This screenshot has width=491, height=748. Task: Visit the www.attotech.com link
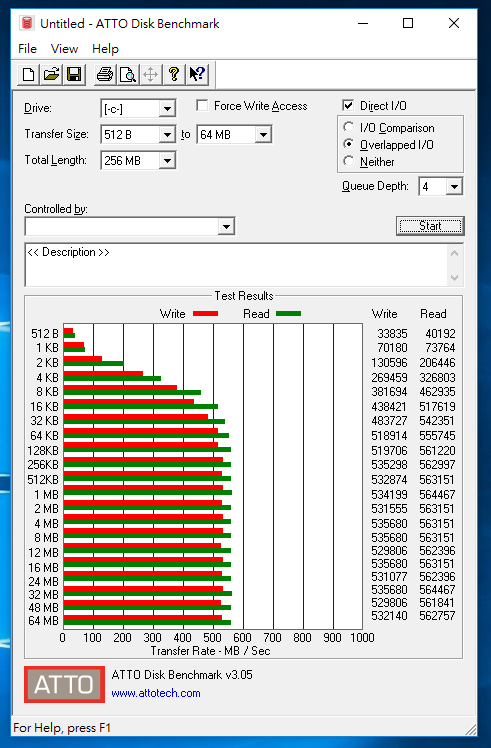tap(156, 693)
